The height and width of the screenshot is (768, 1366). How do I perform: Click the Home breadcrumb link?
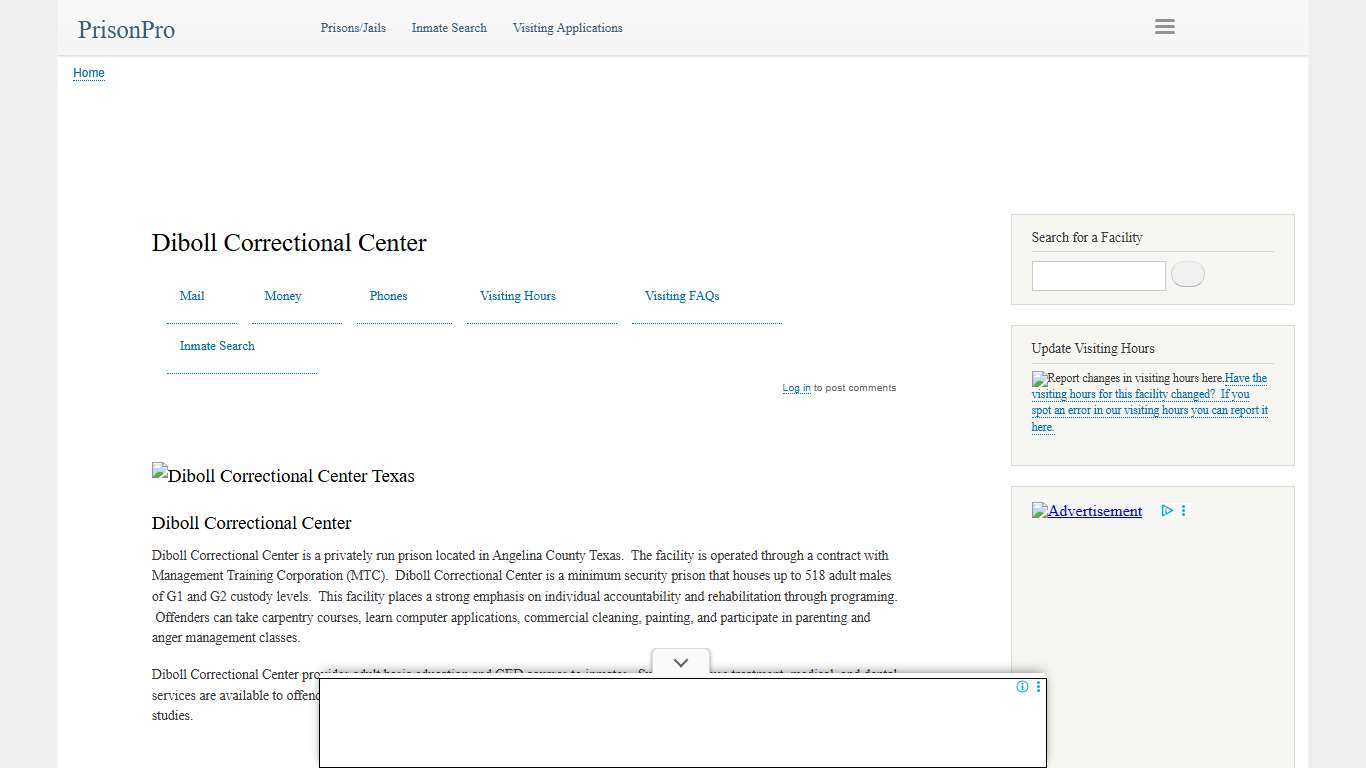pyautogui.click(x=89, y=73)
